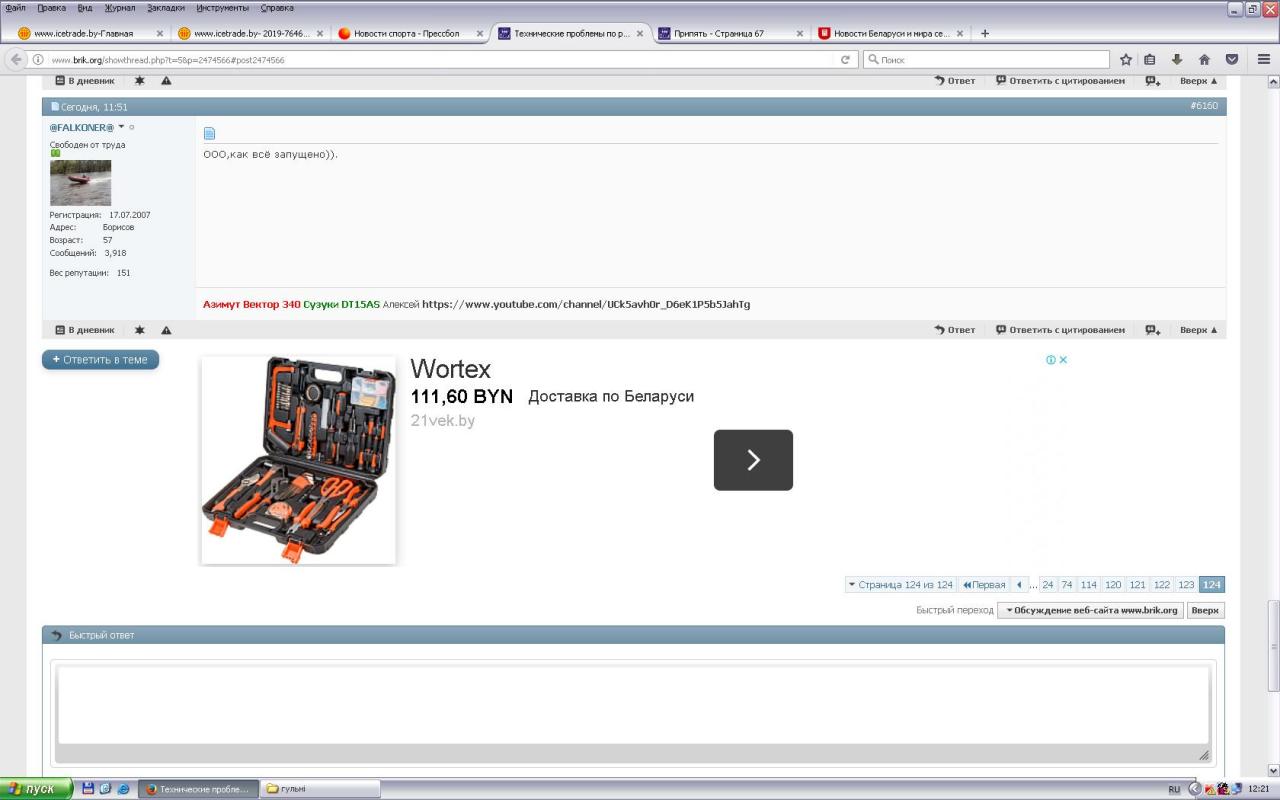Open the Firefox hamburger menu

[1263, 60]
